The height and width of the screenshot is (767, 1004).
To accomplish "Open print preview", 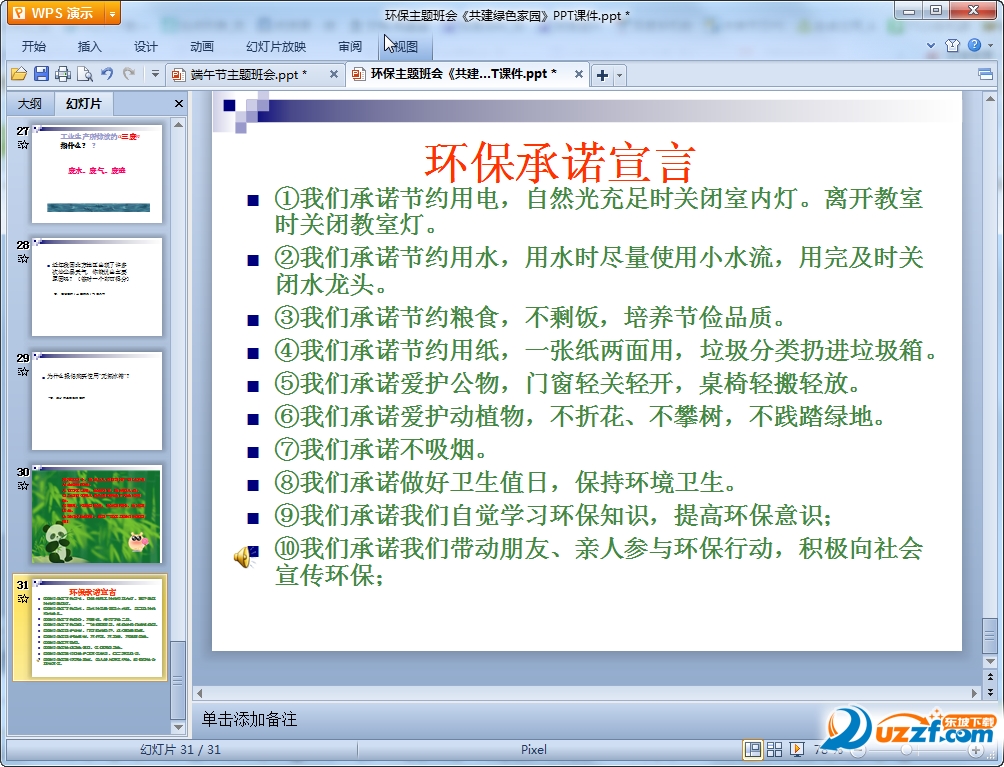I will click(x=84, y=74).
